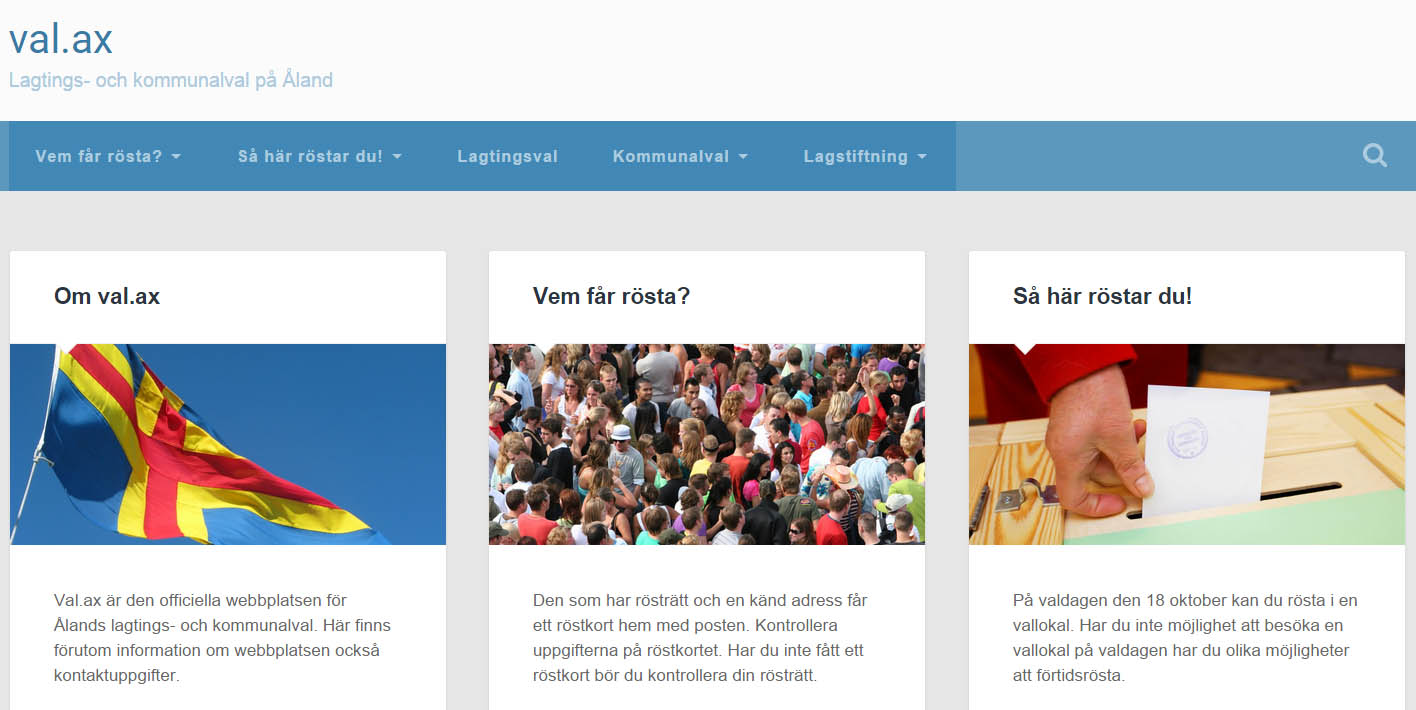Image resolution: width=1416 pixels, height=710 pixels.
Task: Open the Vem får rösta? card heading
Action: pos(612,296)
